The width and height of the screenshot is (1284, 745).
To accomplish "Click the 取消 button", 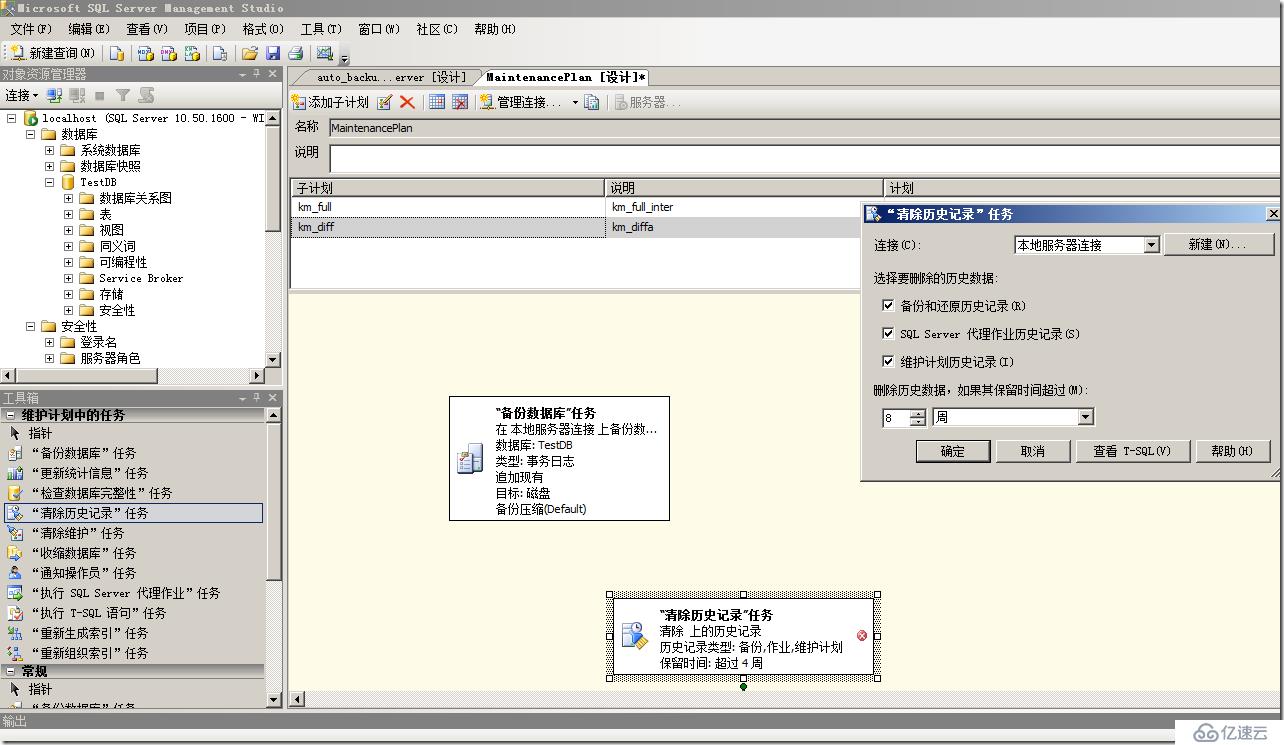I will (x=1032, y=451).
